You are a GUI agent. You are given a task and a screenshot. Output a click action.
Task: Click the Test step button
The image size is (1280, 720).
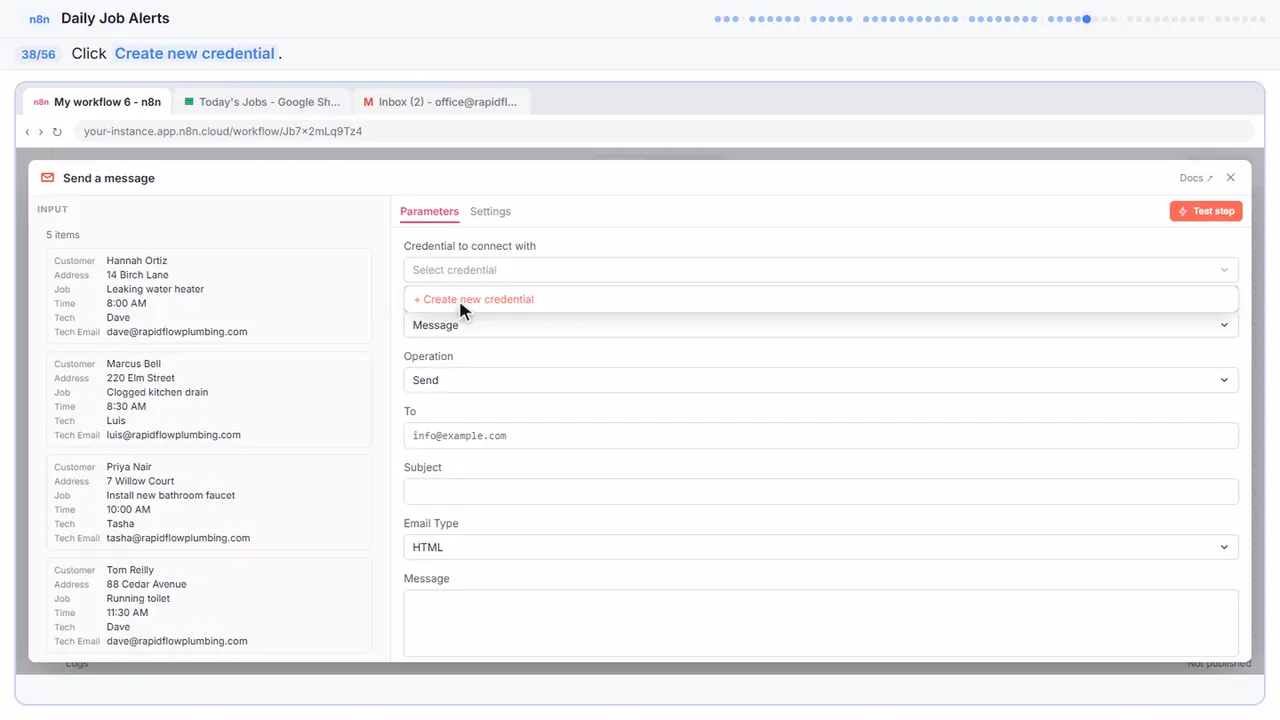pyautogui.click(x=1206, y=211)
